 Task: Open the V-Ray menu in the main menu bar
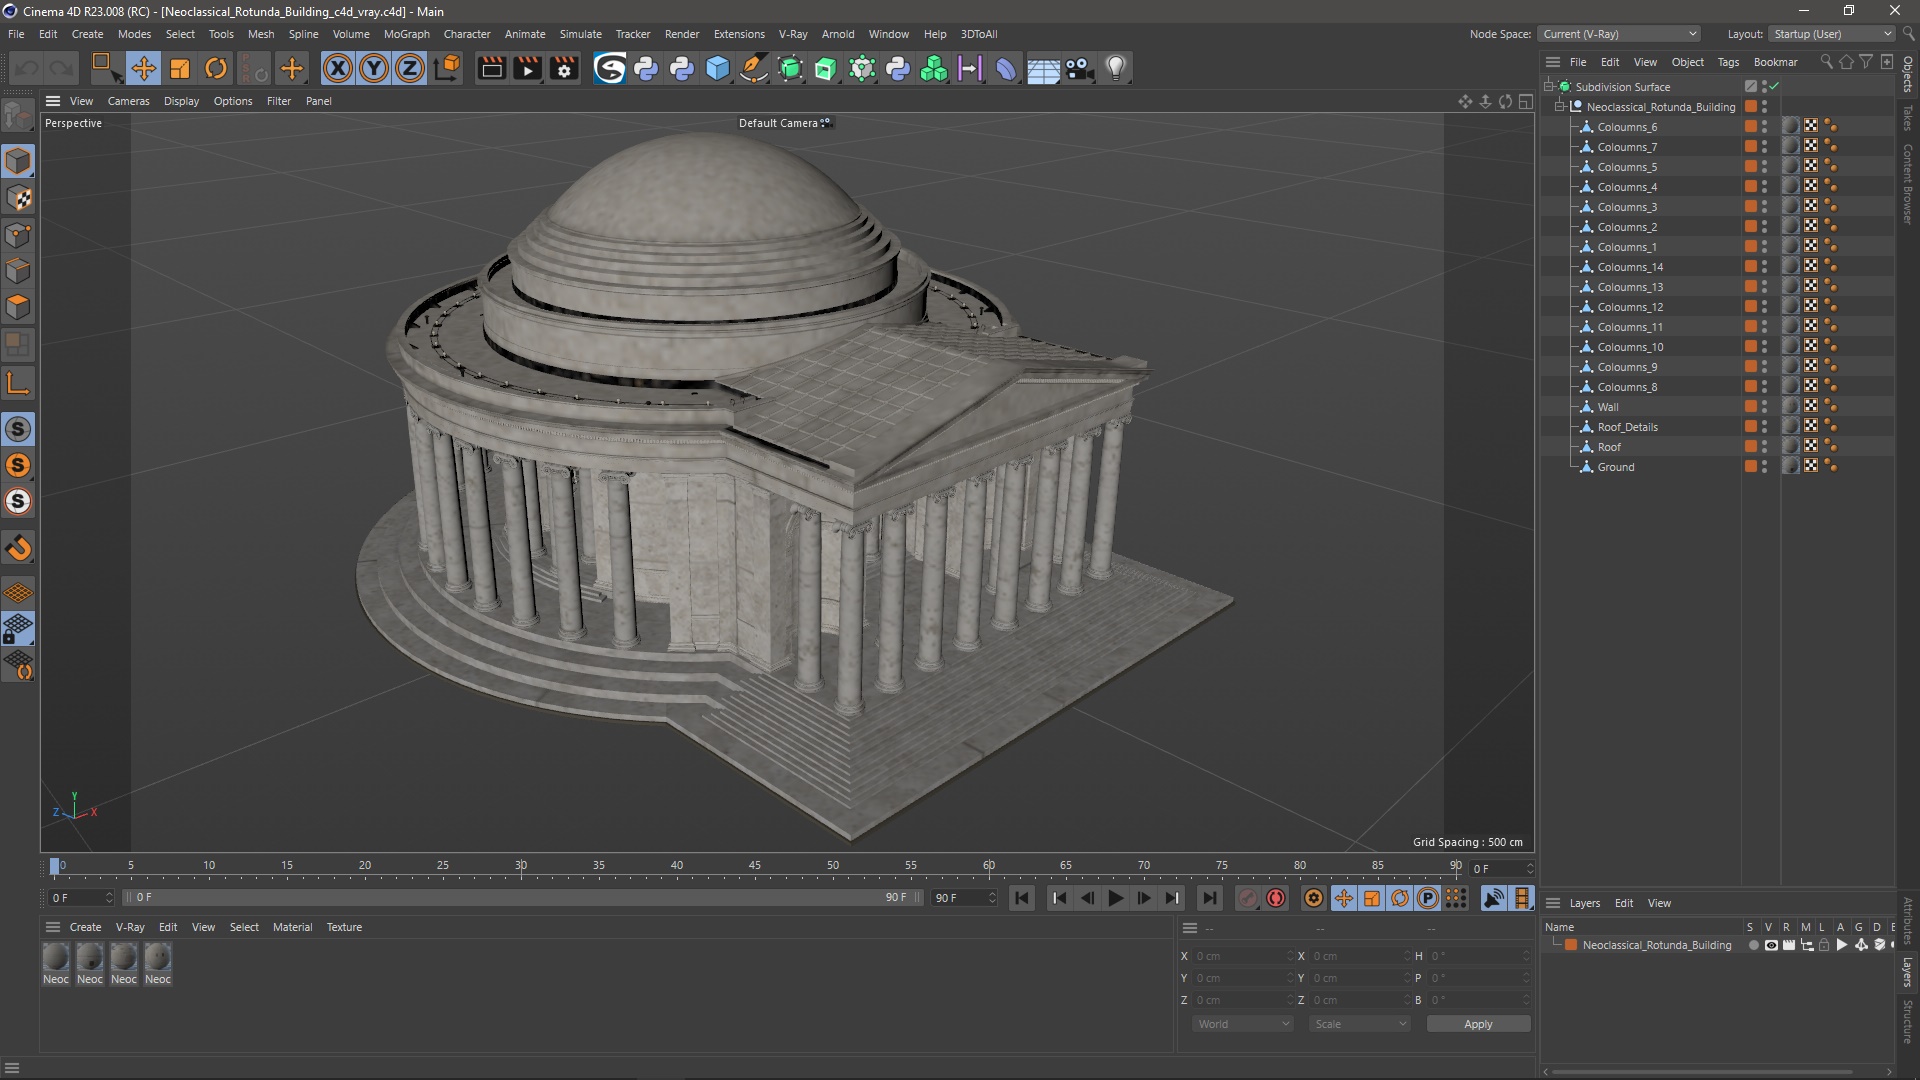[793, 34]
